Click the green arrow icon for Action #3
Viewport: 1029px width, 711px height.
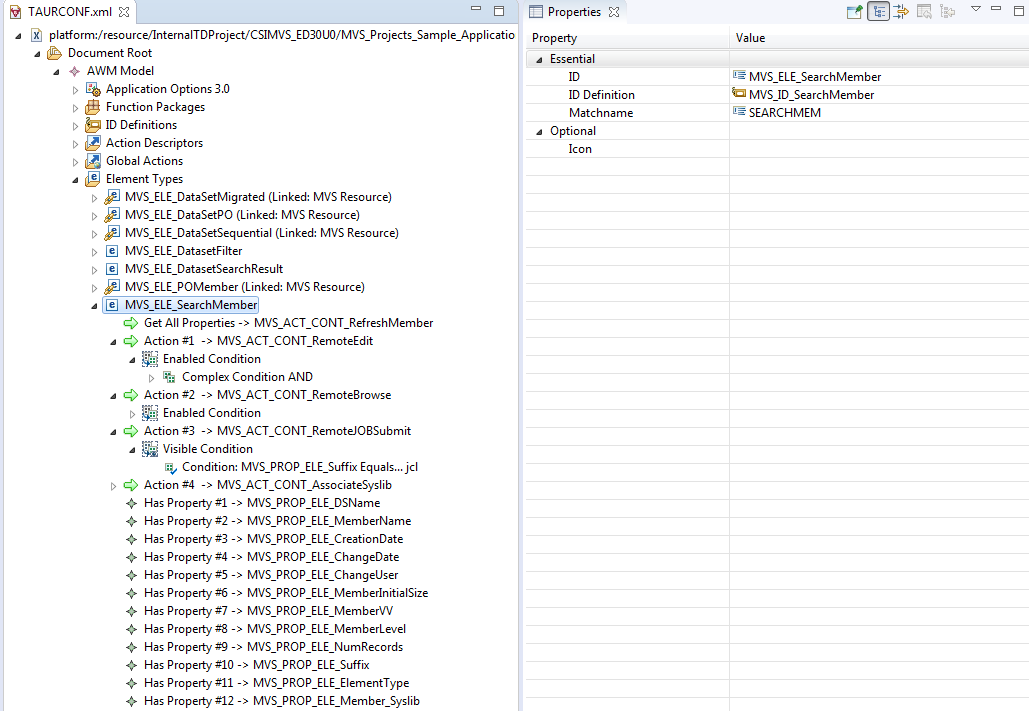(131, 431)
